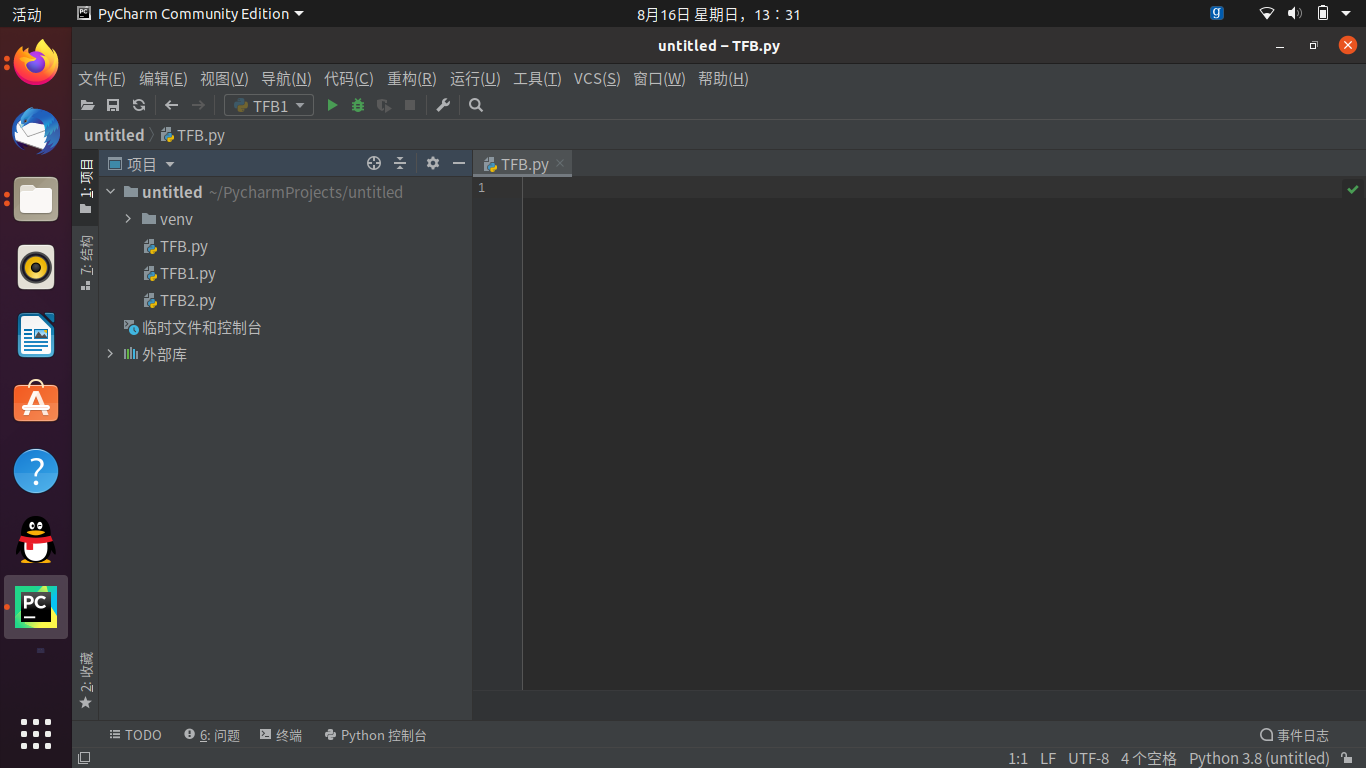Viewport: 1366px width, 768px height.
Task: Click untitled in the breadcrumb bar
Action: (x=114, y=135)
